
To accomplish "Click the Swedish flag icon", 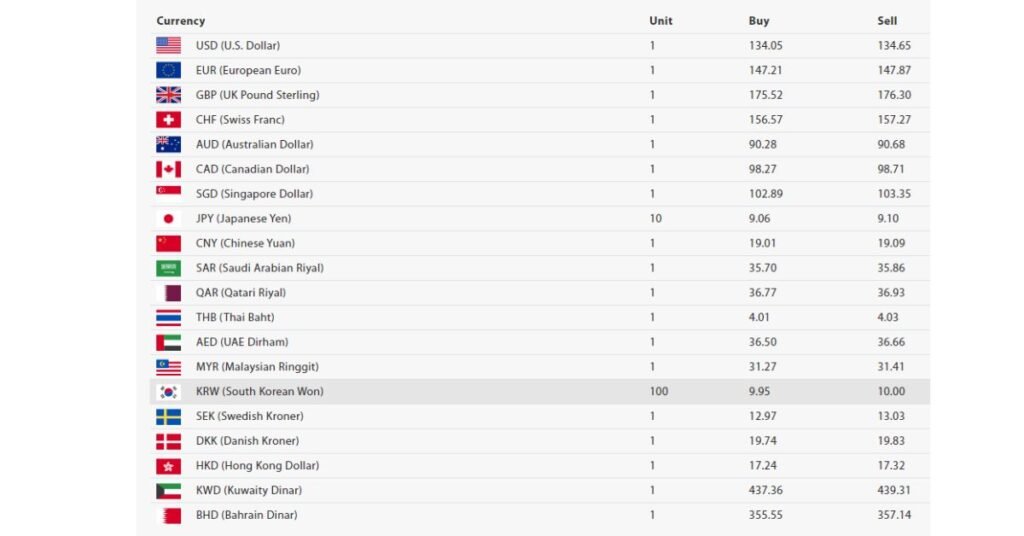I will point(168,417).
